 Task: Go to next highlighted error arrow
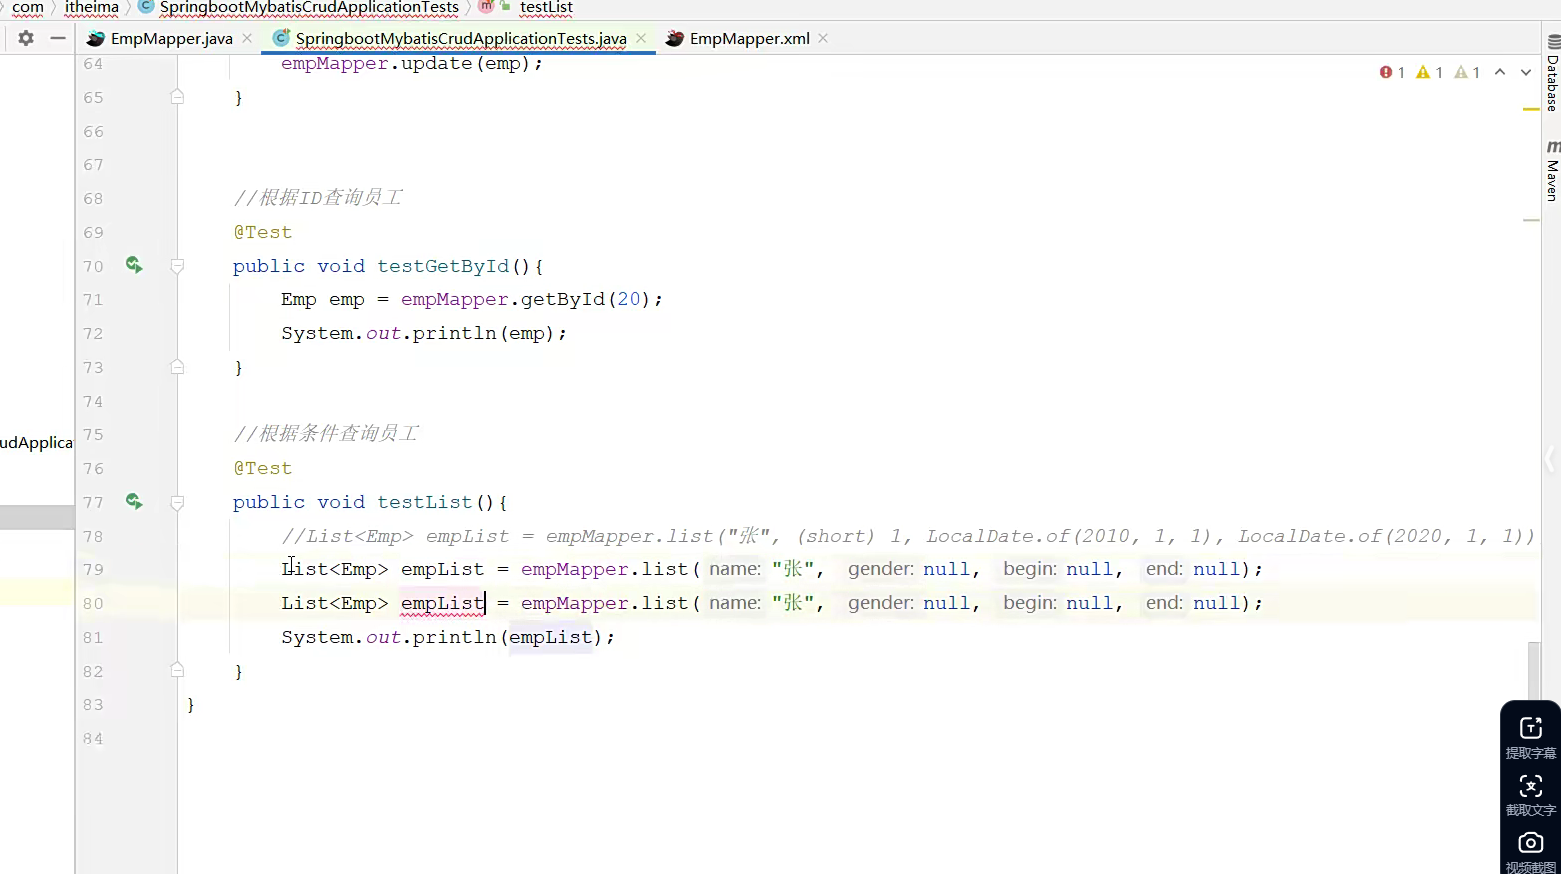coord(1526,72)
